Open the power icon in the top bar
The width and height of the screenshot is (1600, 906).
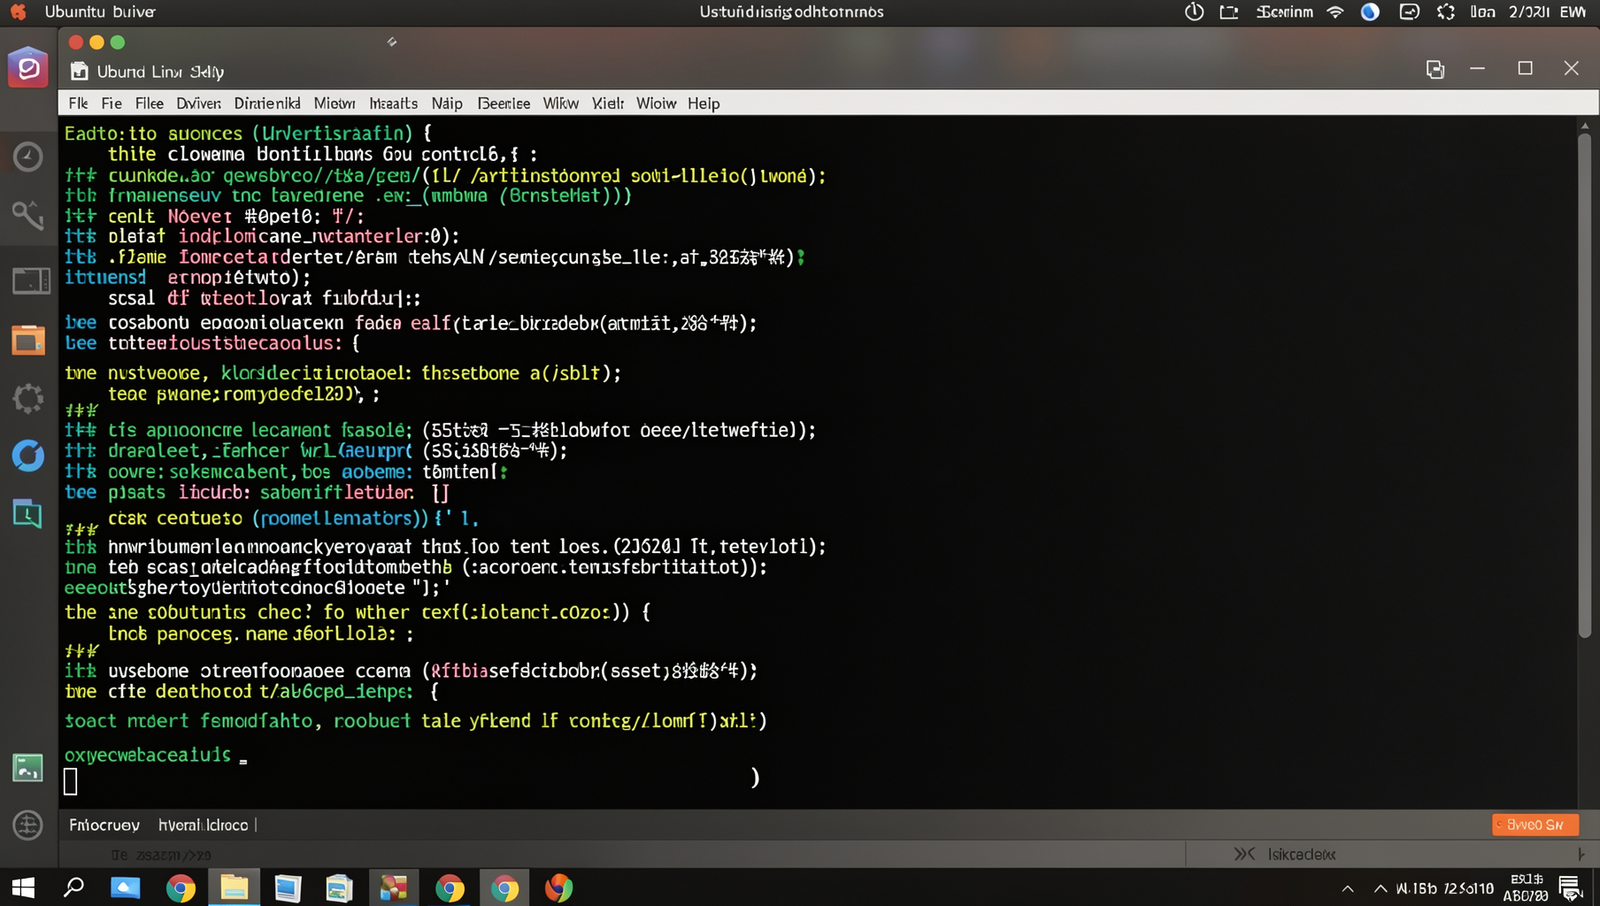(x=1194, y=12)
